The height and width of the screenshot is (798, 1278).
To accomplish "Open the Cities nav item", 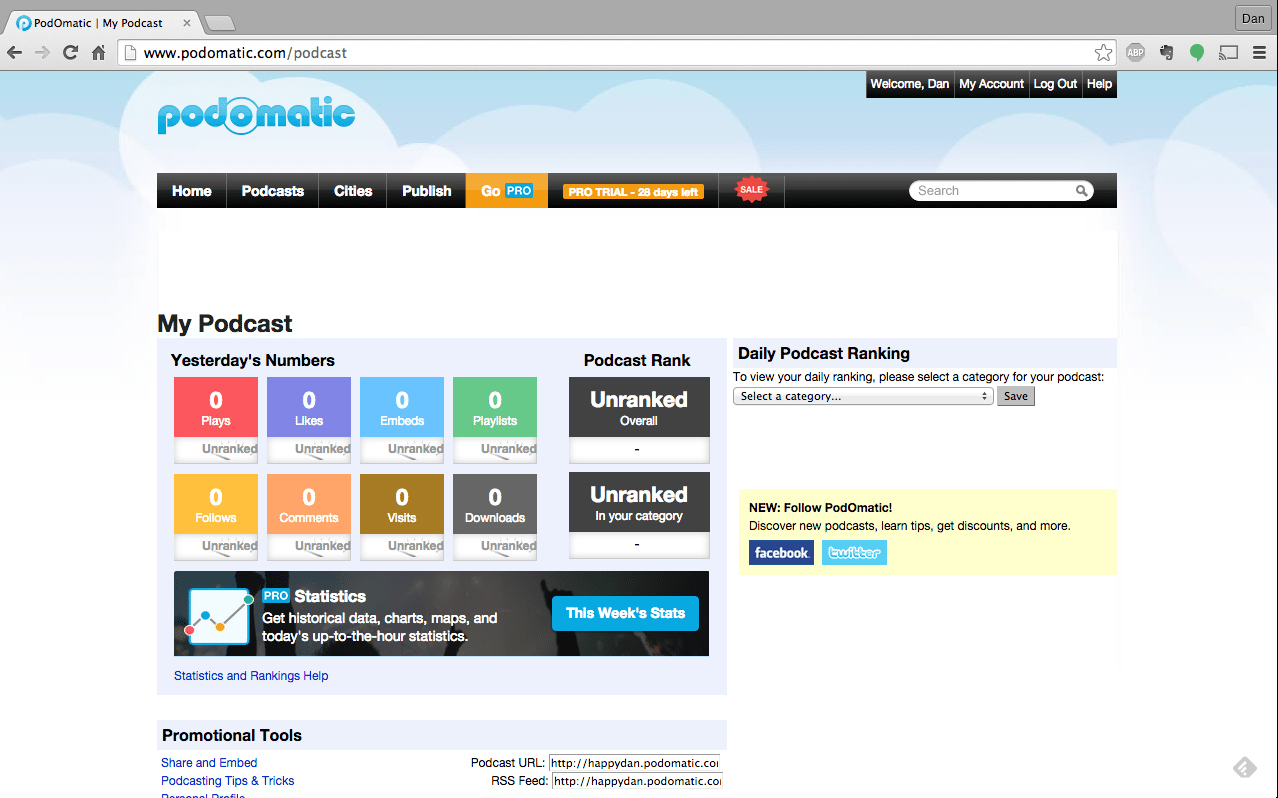I will 353,191.
